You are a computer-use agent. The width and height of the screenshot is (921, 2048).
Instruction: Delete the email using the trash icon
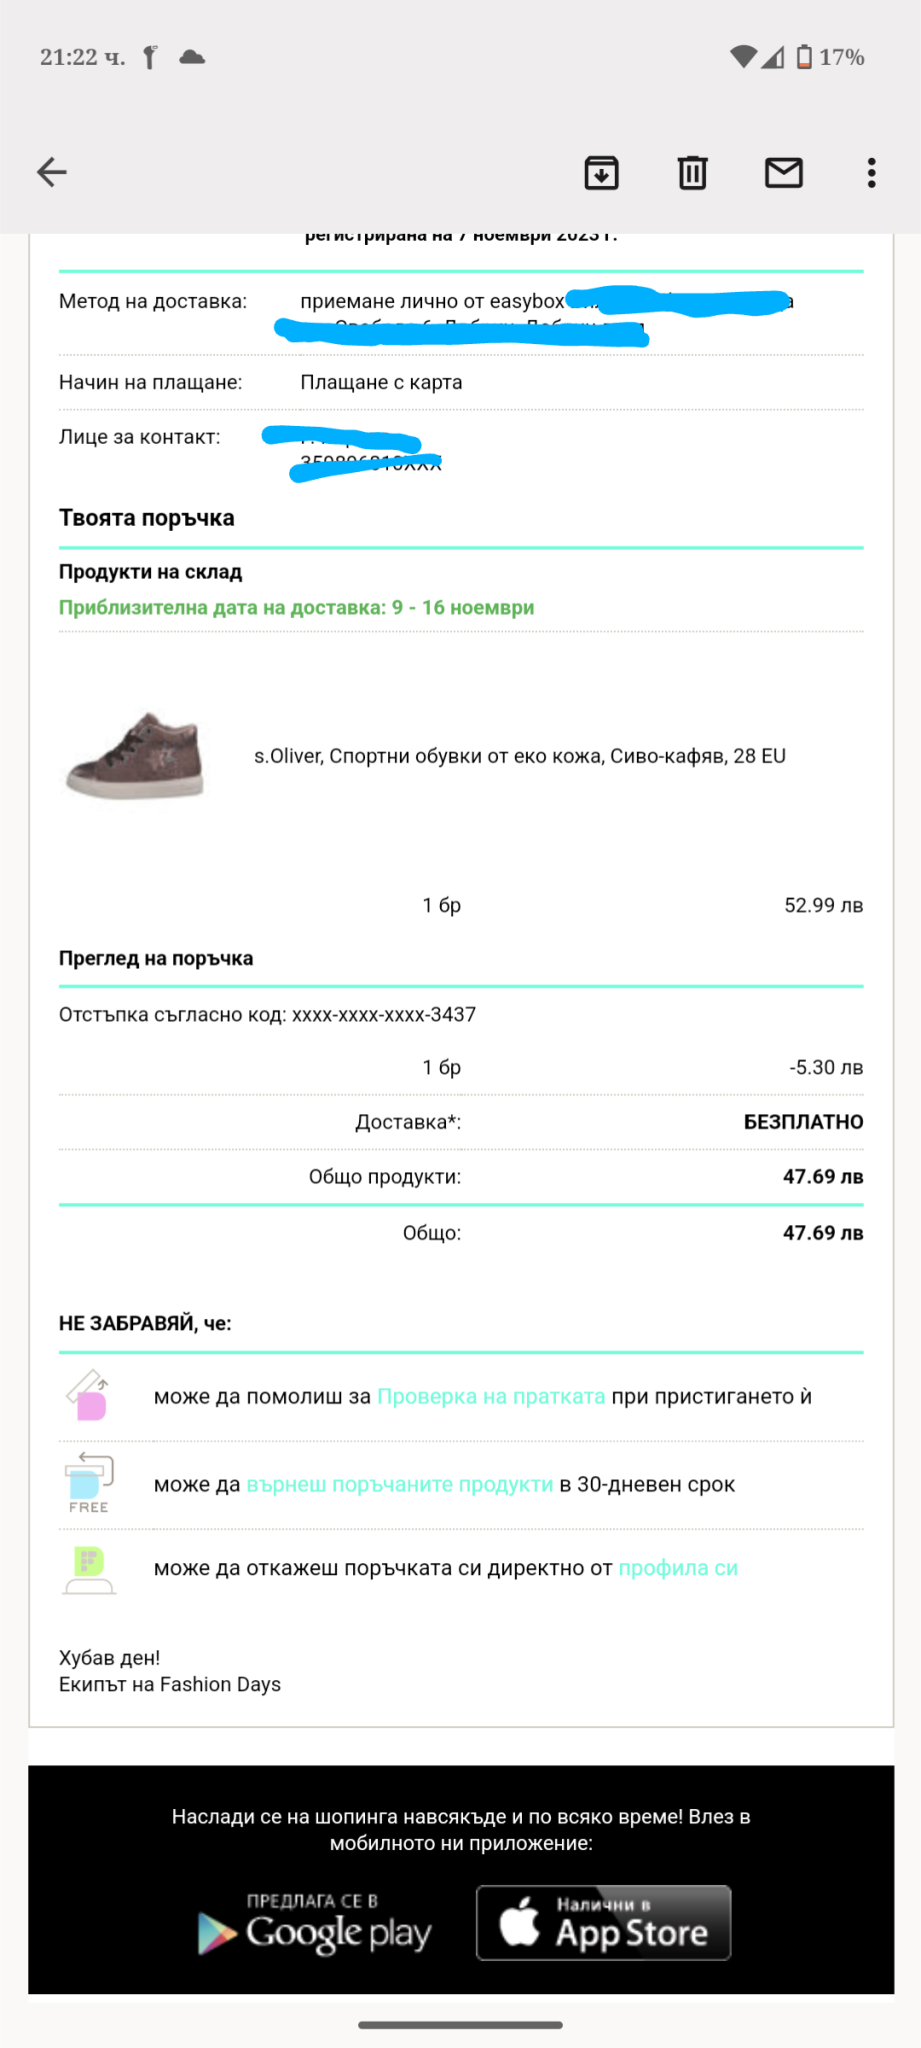tap(692, 173)
